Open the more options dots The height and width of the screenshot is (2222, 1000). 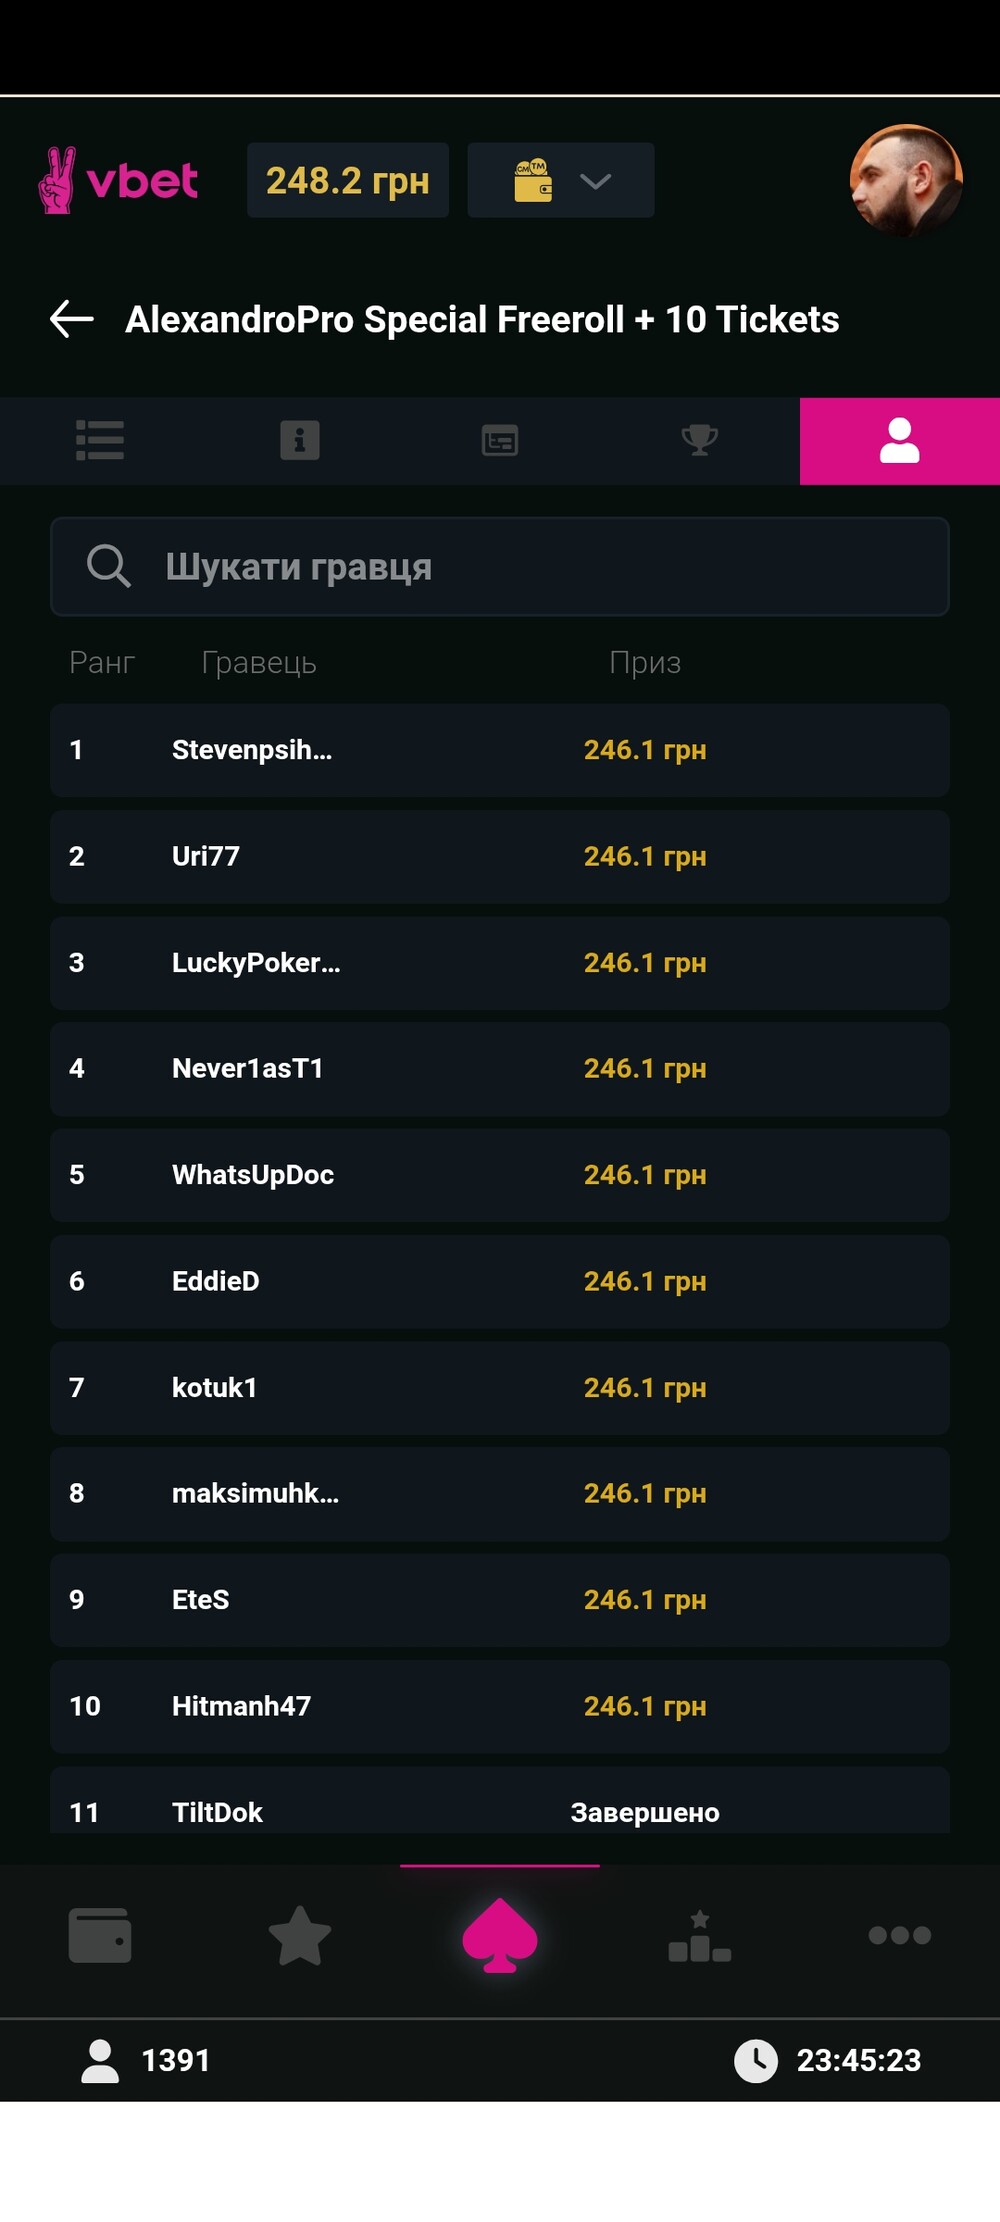pos(900,1935)
